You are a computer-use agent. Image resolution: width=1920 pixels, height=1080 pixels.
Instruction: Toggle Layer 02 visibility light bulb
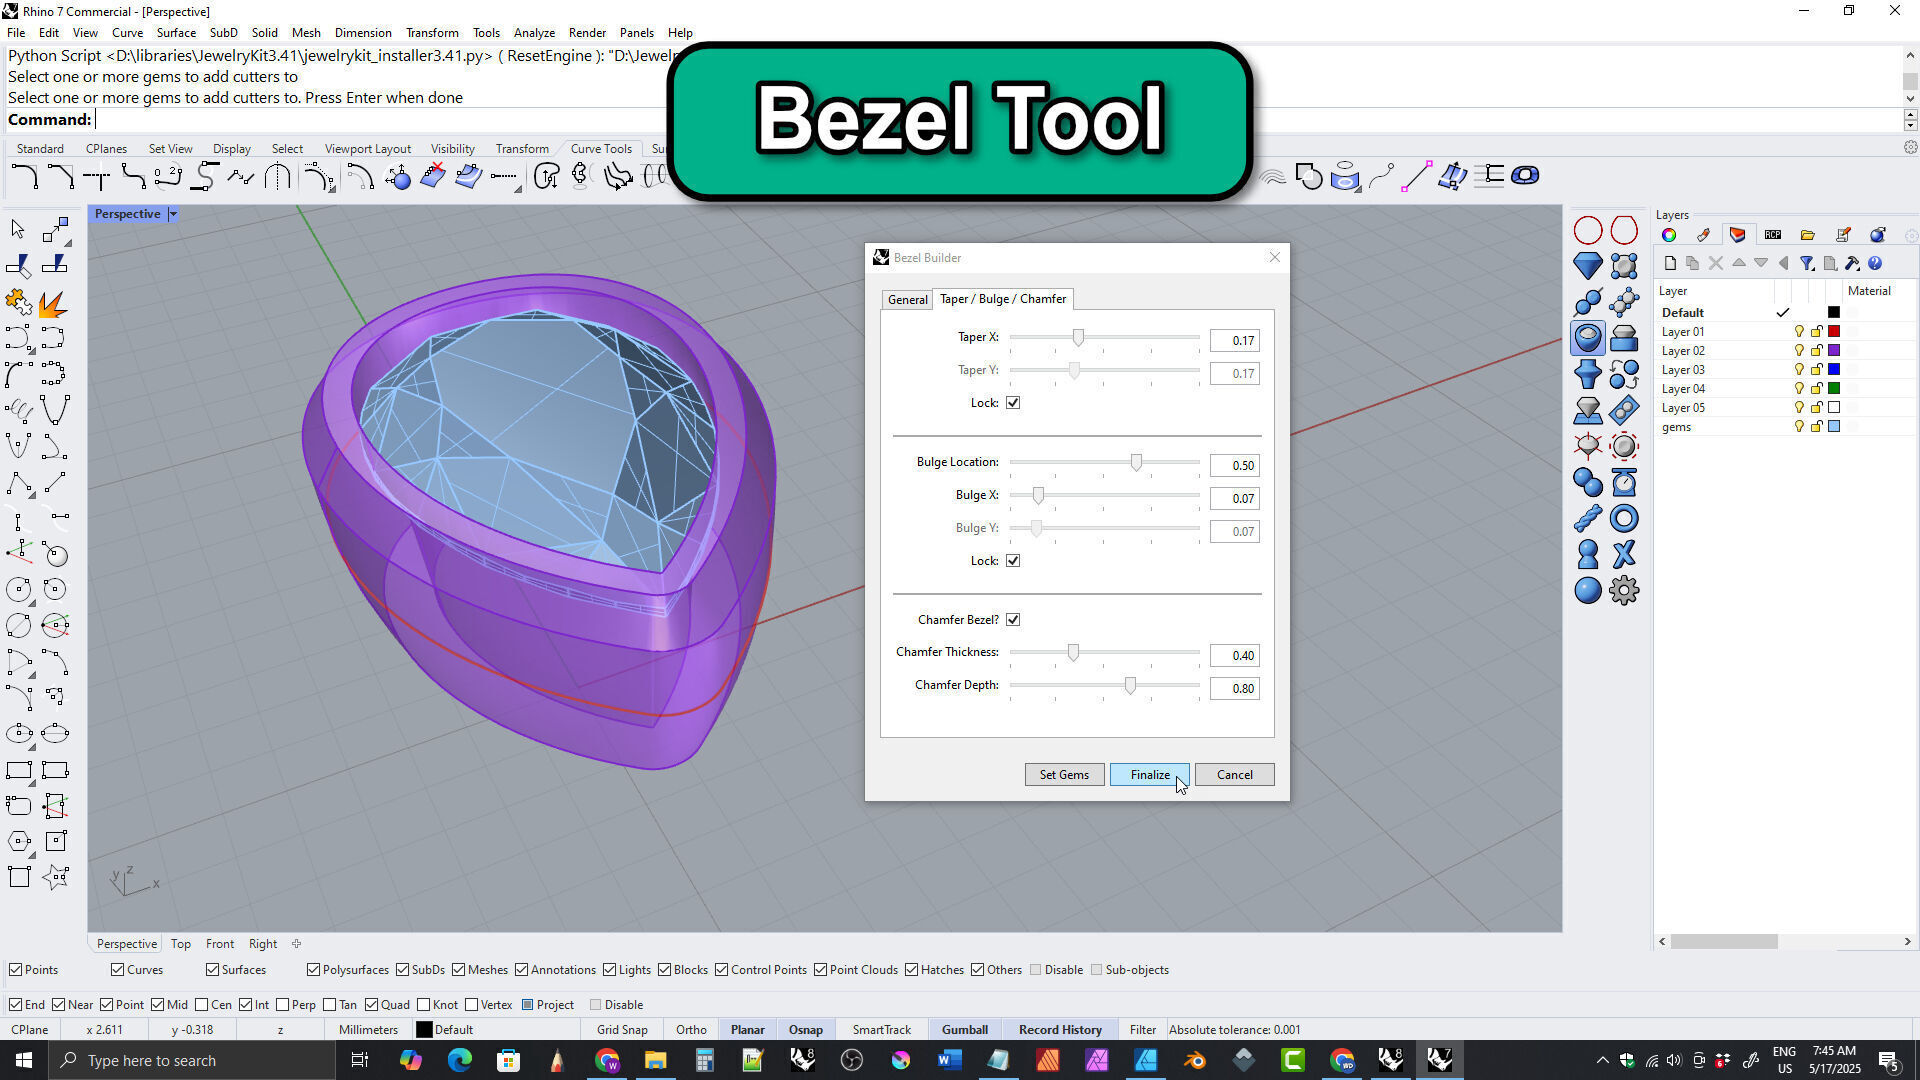(x=1799, y=351)
